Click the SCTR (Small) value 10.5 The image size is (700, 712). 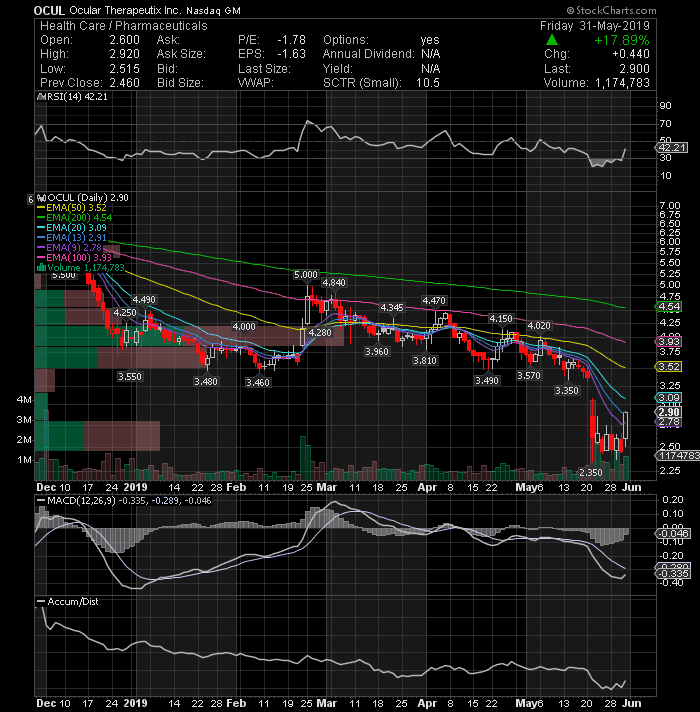[428, 83]
